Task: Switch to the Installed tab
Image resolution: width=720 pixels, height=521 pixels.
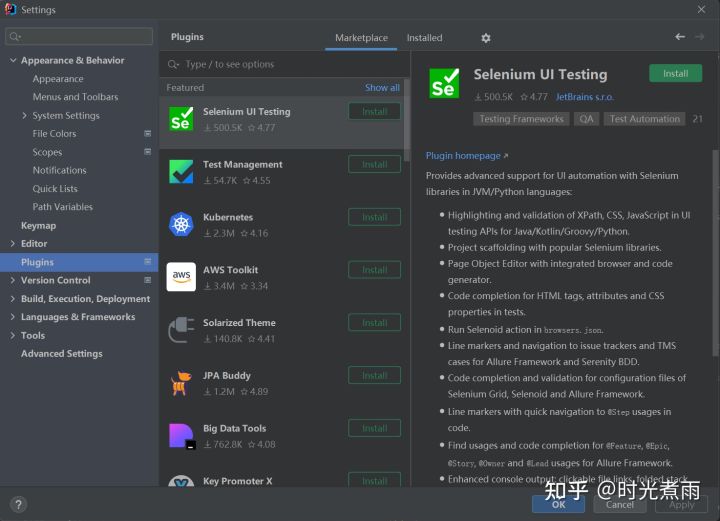Action: (x=424, y=38)
